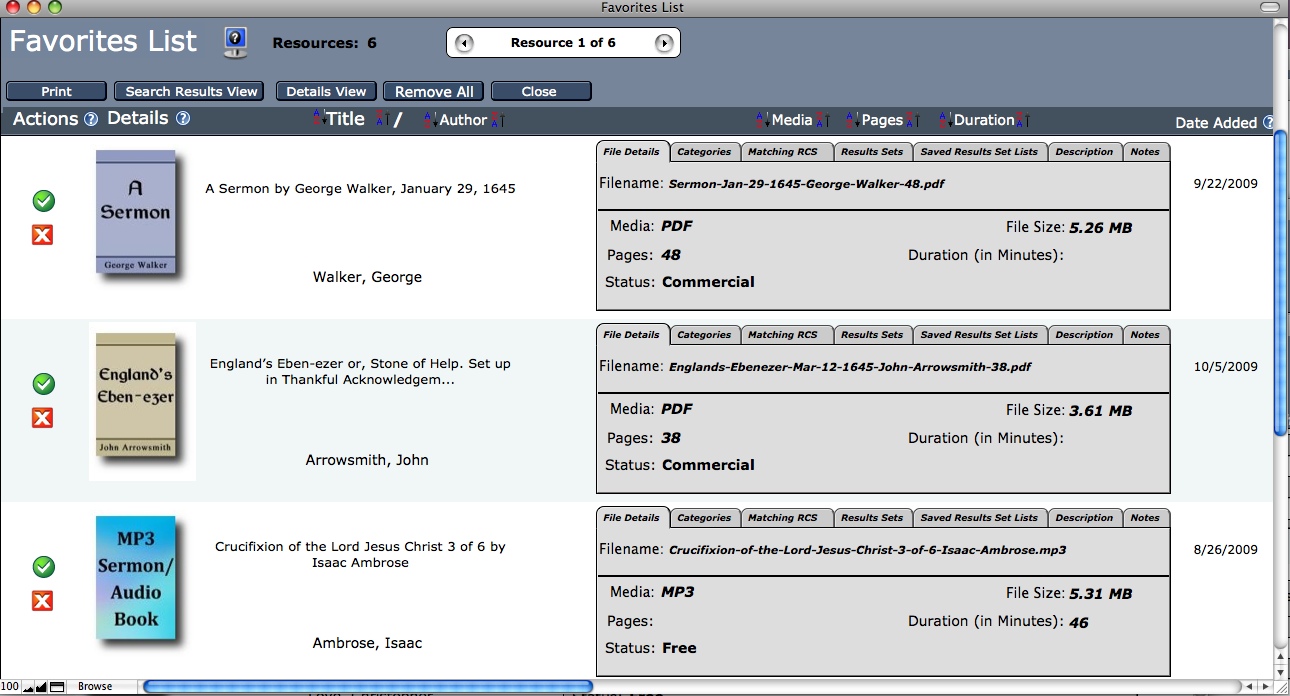
Task: Open Description tab for George Walker sermon
Action: 1084,152
